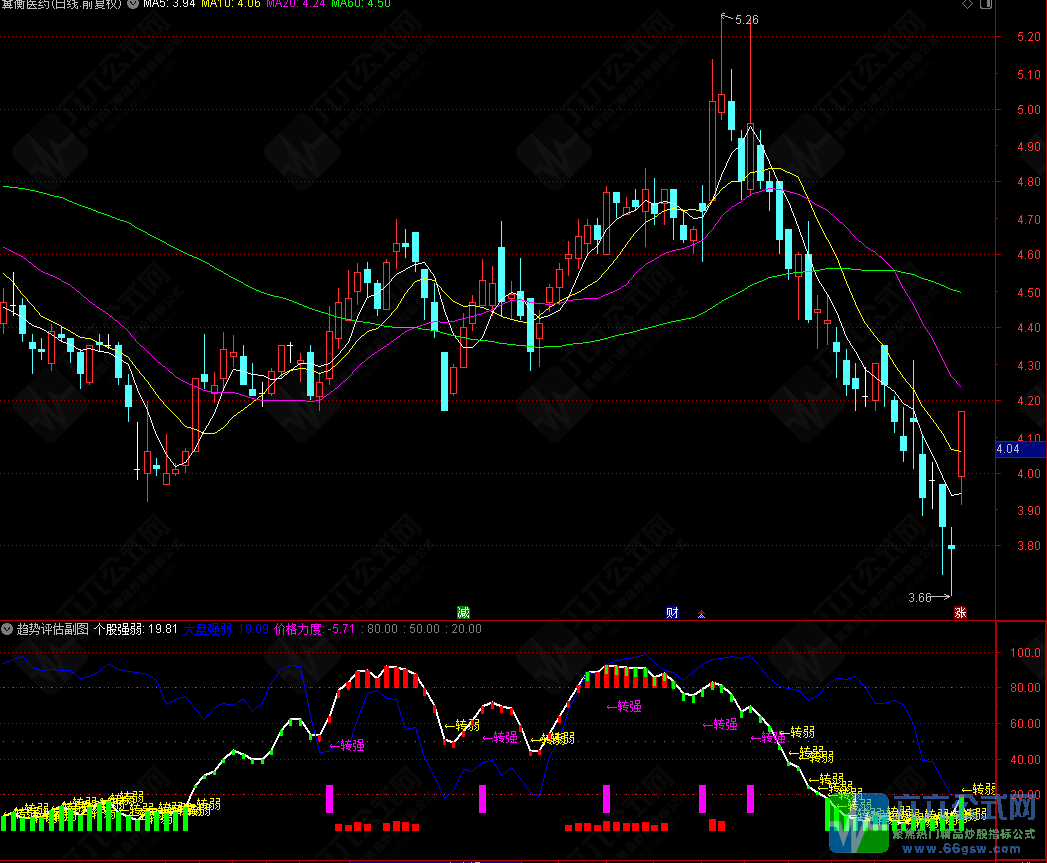The height and width of the screenshot is (863, 1047).
Task: Click the MA10: 4.06 label
Action: click(x=230, y=3)
